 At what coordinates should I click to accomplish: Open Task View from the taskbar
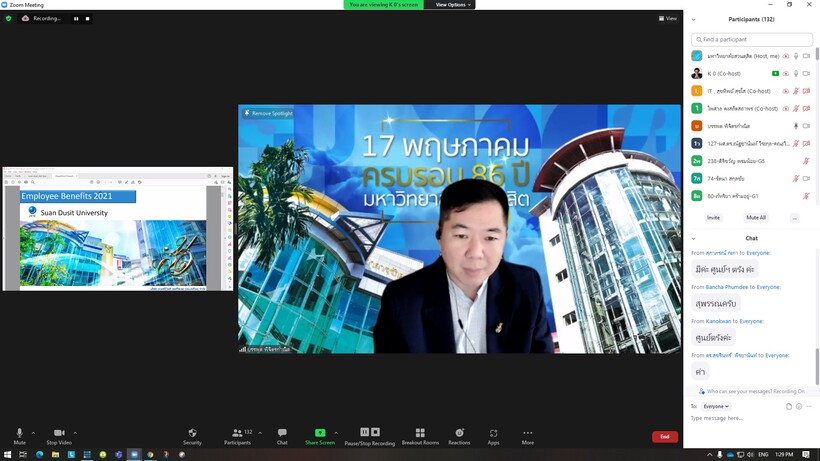(23, 455)
